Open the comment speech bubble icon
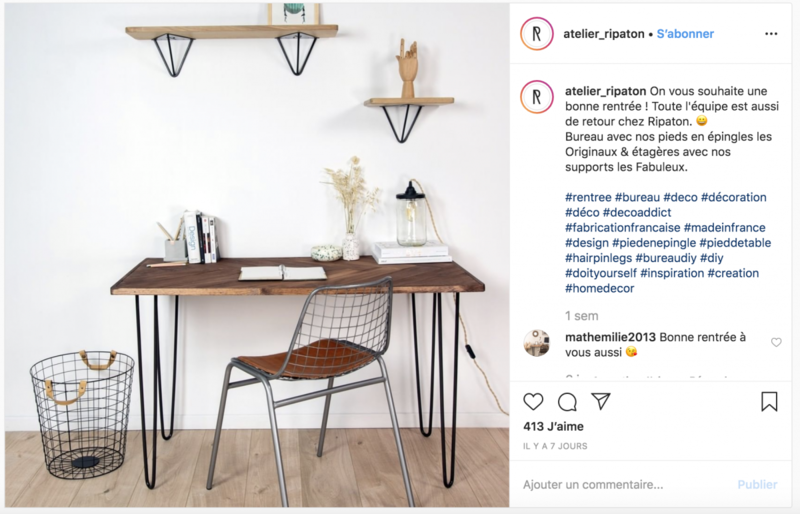Screen dimensions: 800x514 pos(567,402)
